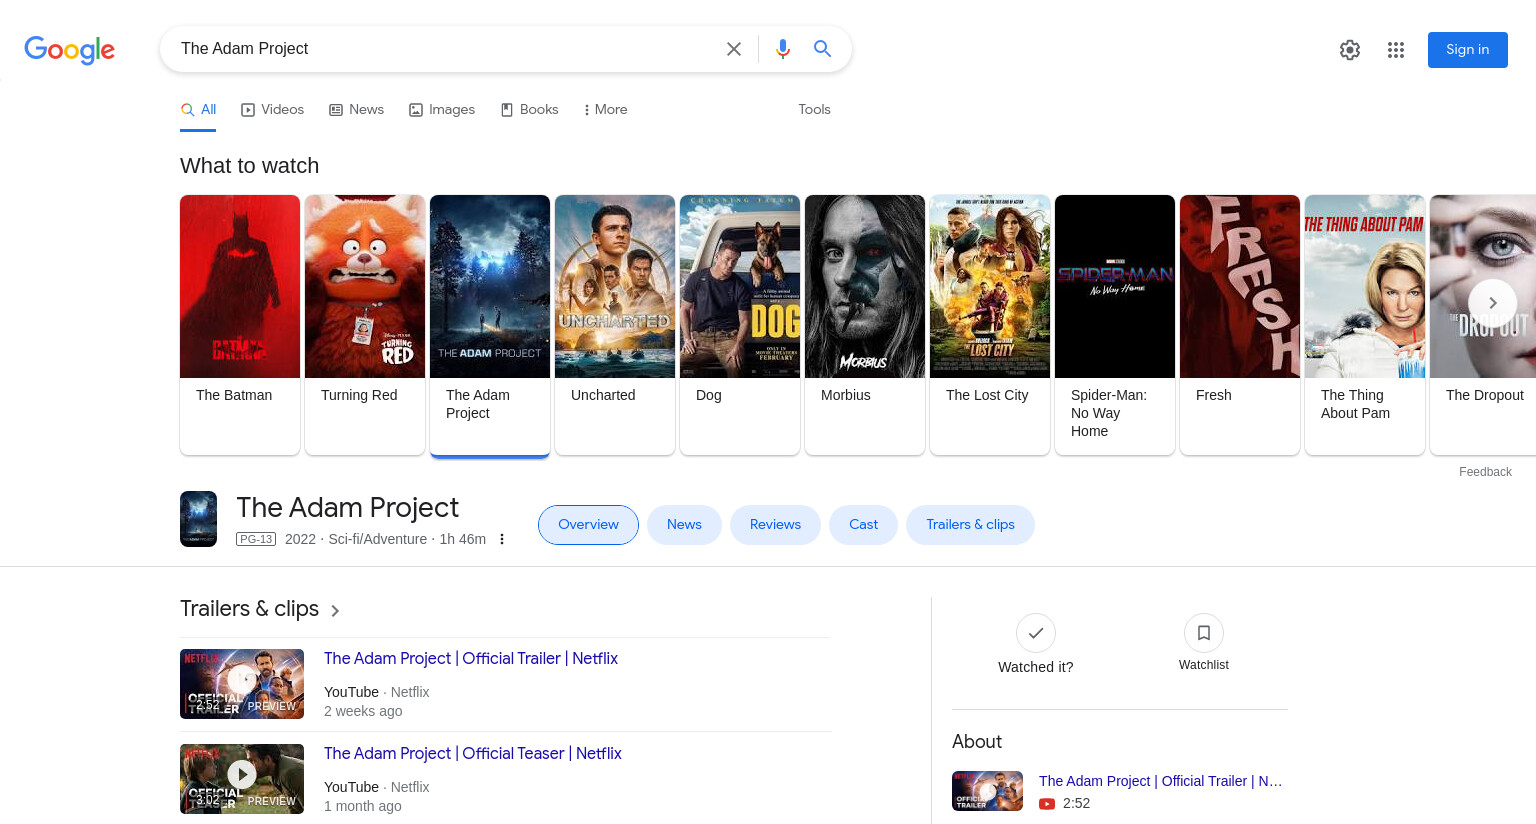Switch to the Videos tab

tap(272, 110)
